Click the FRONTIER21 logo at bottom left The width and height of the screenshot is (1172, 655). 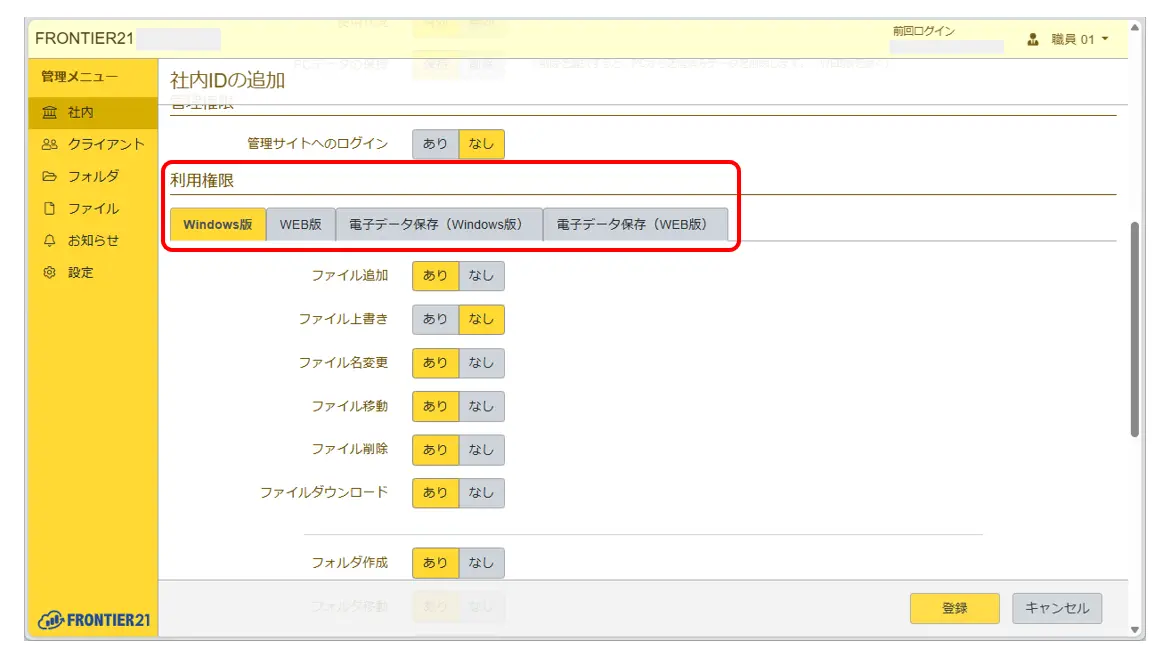(x=93, y=620)
